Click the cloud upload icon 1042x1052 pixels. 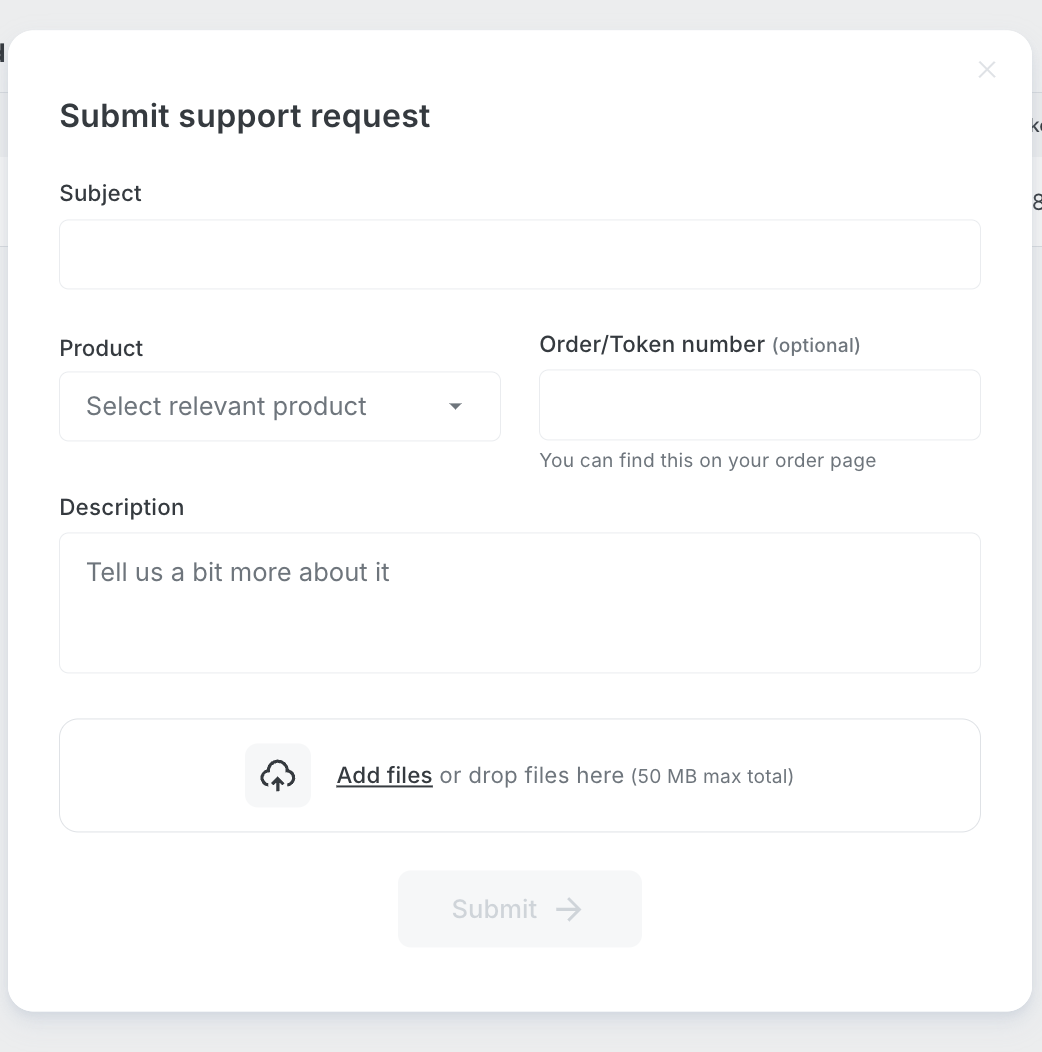point(278,775)
